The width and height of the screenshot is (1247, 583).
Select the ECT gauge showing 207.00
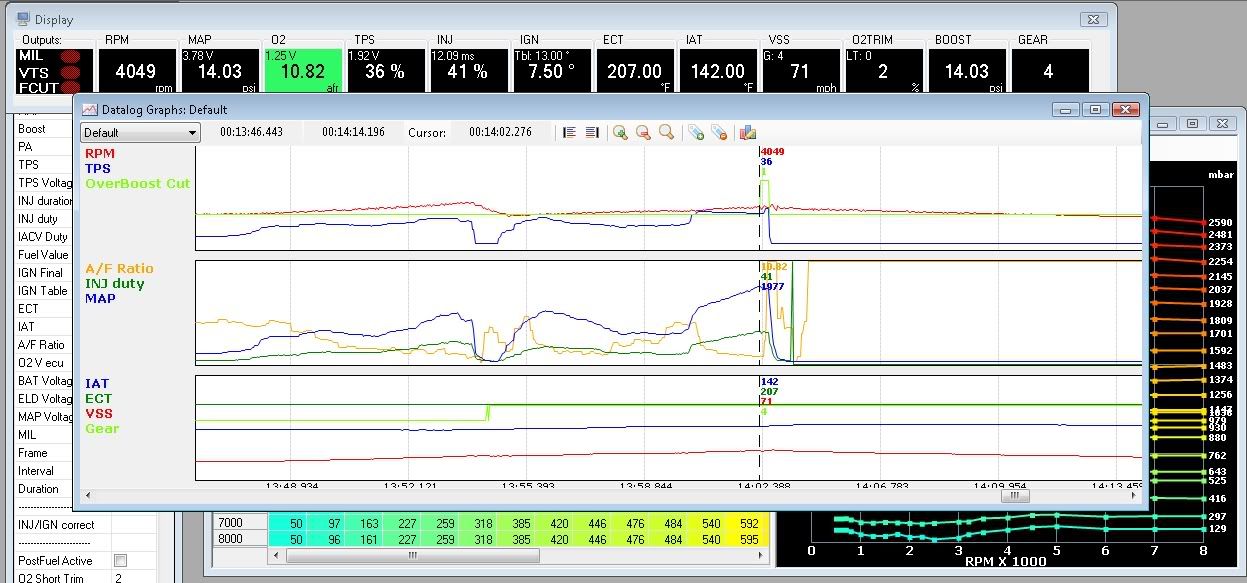(634, 71)
